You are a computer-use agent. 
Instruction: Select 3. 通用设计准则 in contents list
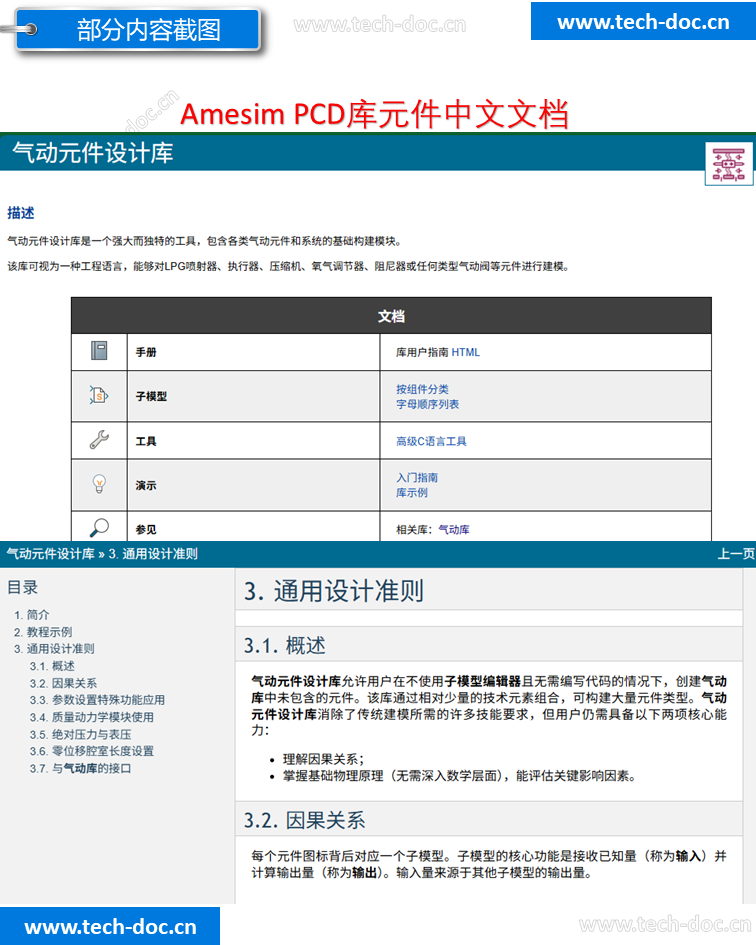54,648
